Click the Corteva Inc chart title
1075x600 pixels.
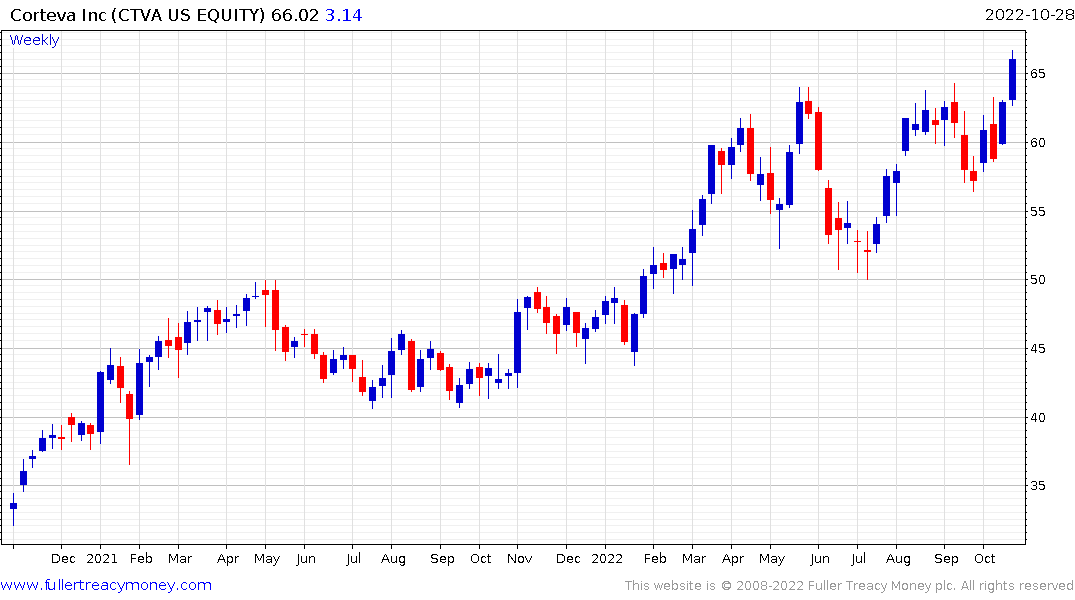137,15
